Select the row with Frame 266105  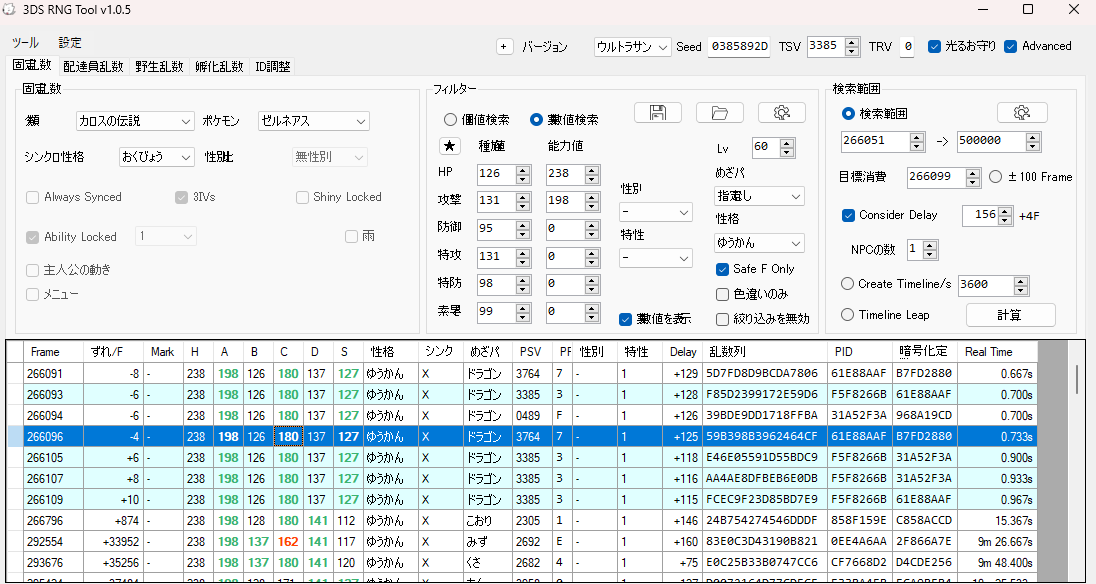click(x=521, y=458)
